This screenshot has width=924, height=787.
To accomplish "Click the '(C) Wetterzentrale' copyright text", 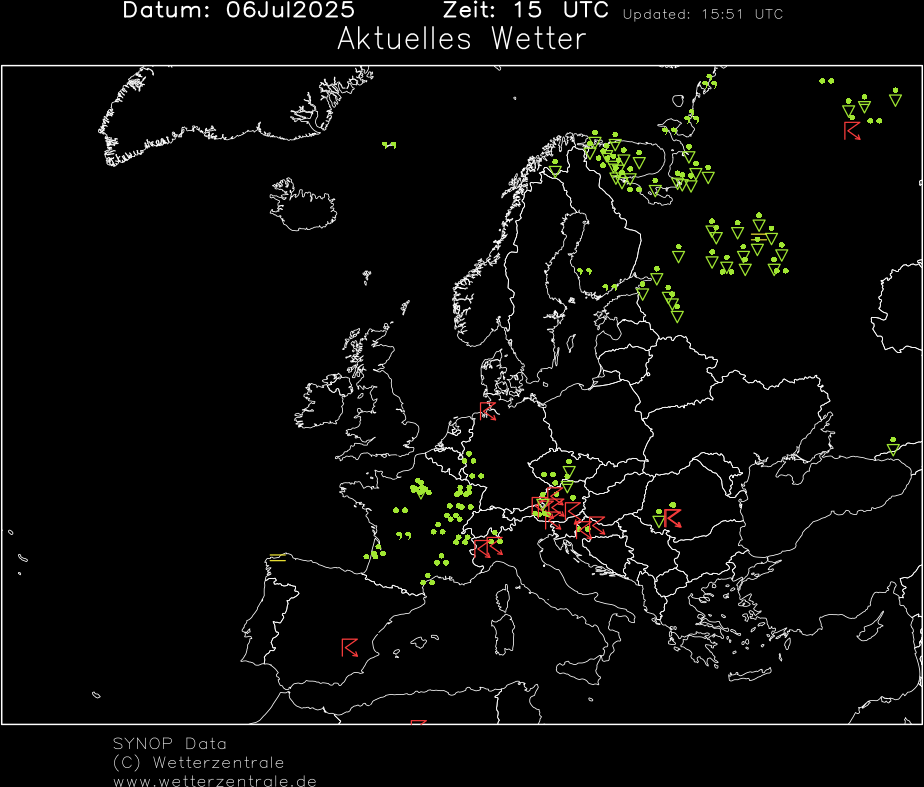I will (x=199, y=762).
